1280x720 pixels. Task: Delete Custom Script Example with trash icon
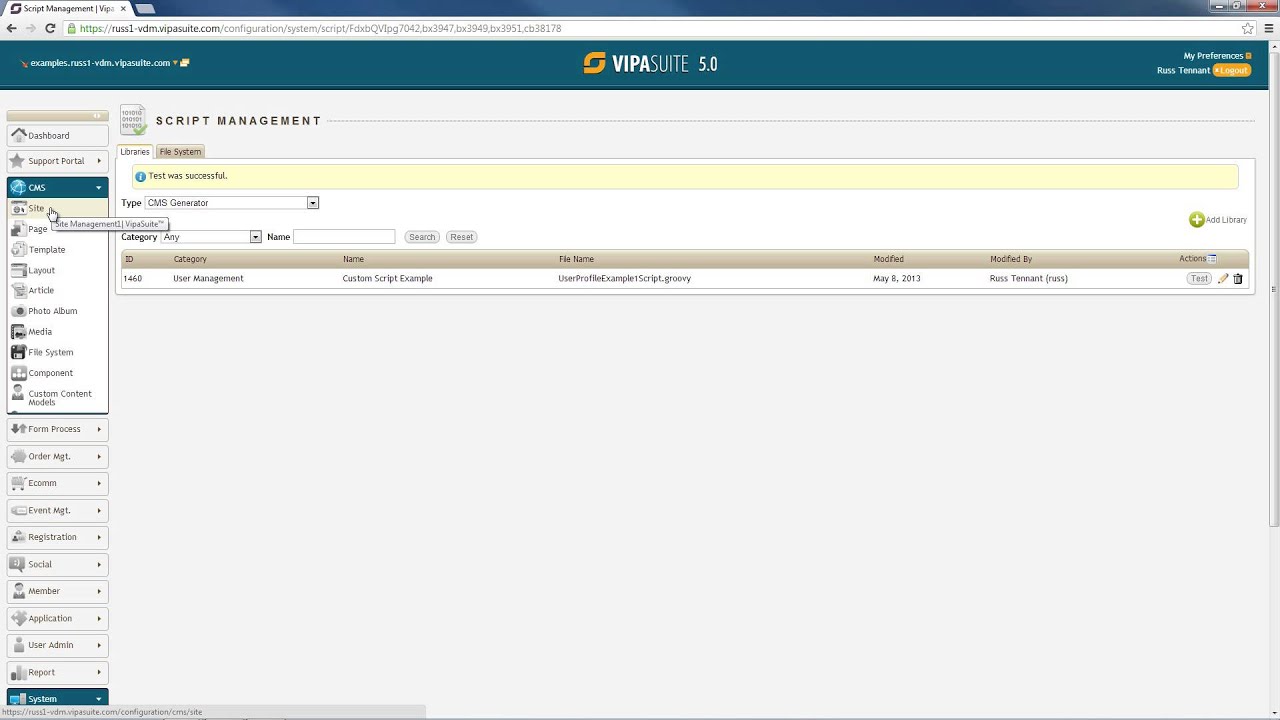1238,279
